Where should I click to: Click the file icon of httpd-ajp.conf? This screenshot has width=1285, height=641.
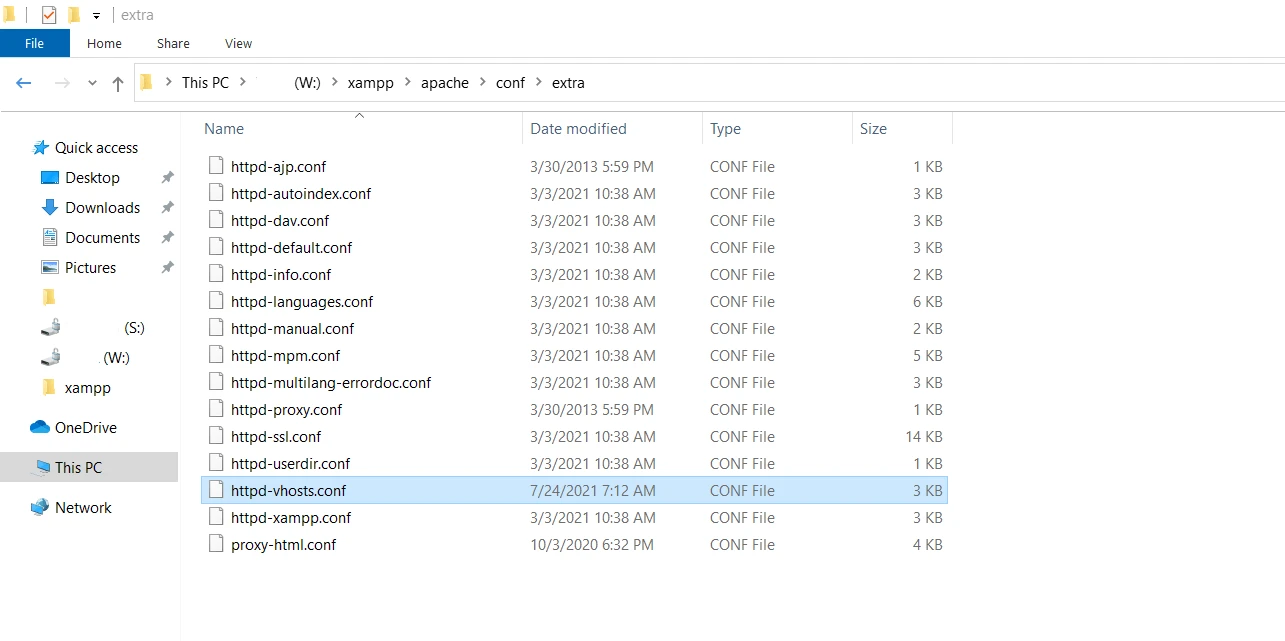coord(215,166)
